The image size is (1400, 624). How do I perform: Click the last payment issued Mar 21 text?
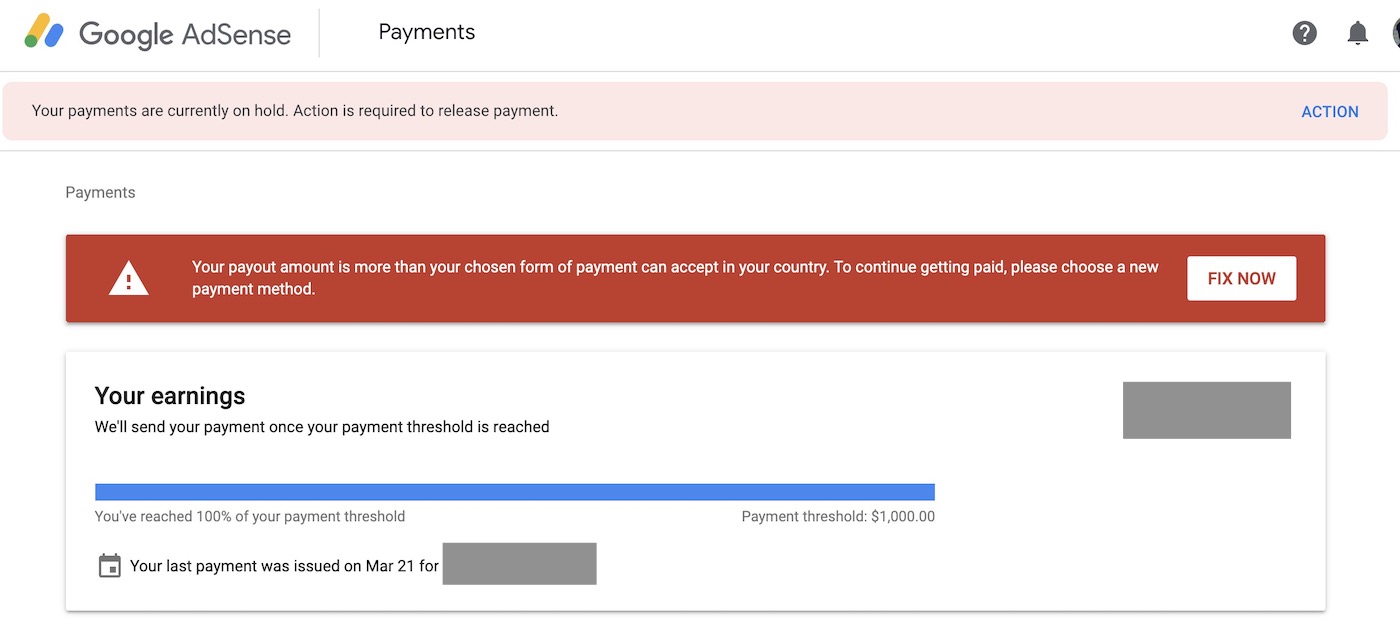click(x=285, y=566)
